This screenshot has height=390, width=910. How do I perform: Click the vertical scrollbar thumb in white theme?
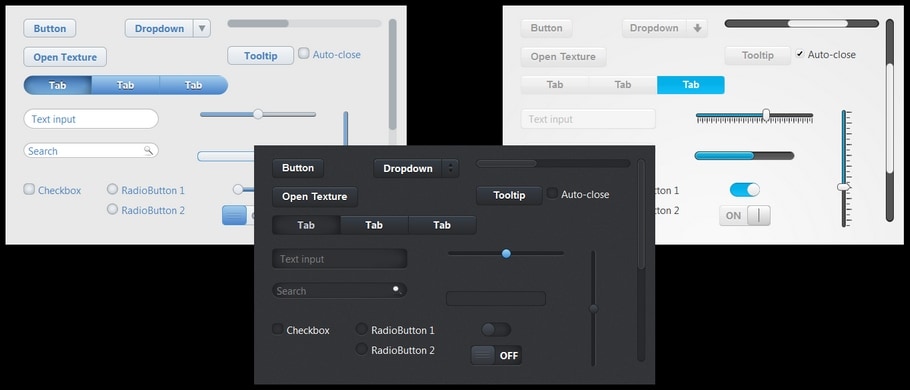(890, 118)
